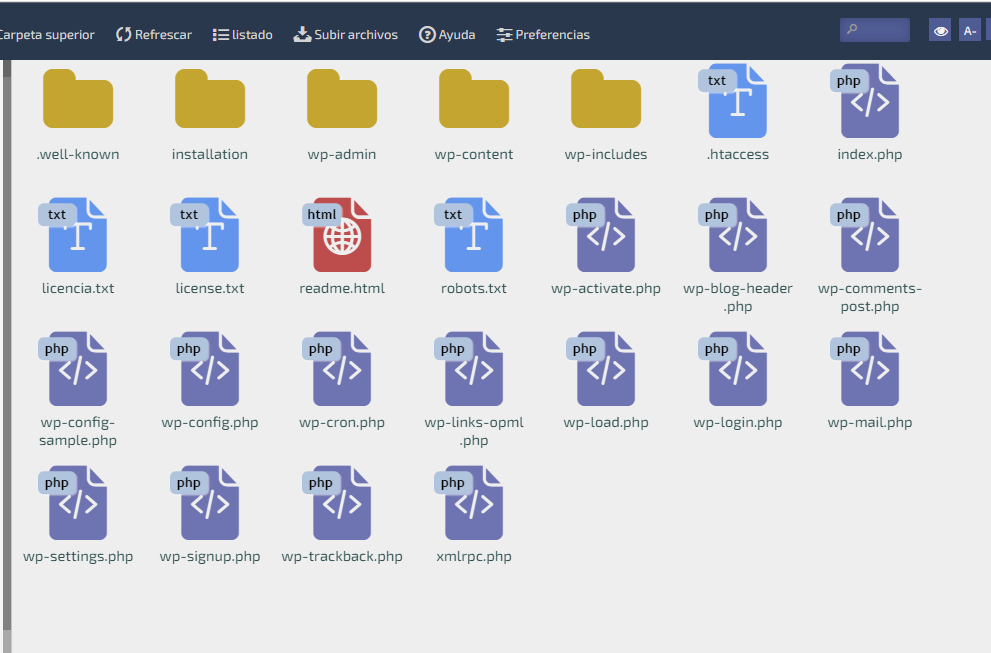Click the wp-config.php filename label
This screenshot has width=991, height=653.
[210, 422]
